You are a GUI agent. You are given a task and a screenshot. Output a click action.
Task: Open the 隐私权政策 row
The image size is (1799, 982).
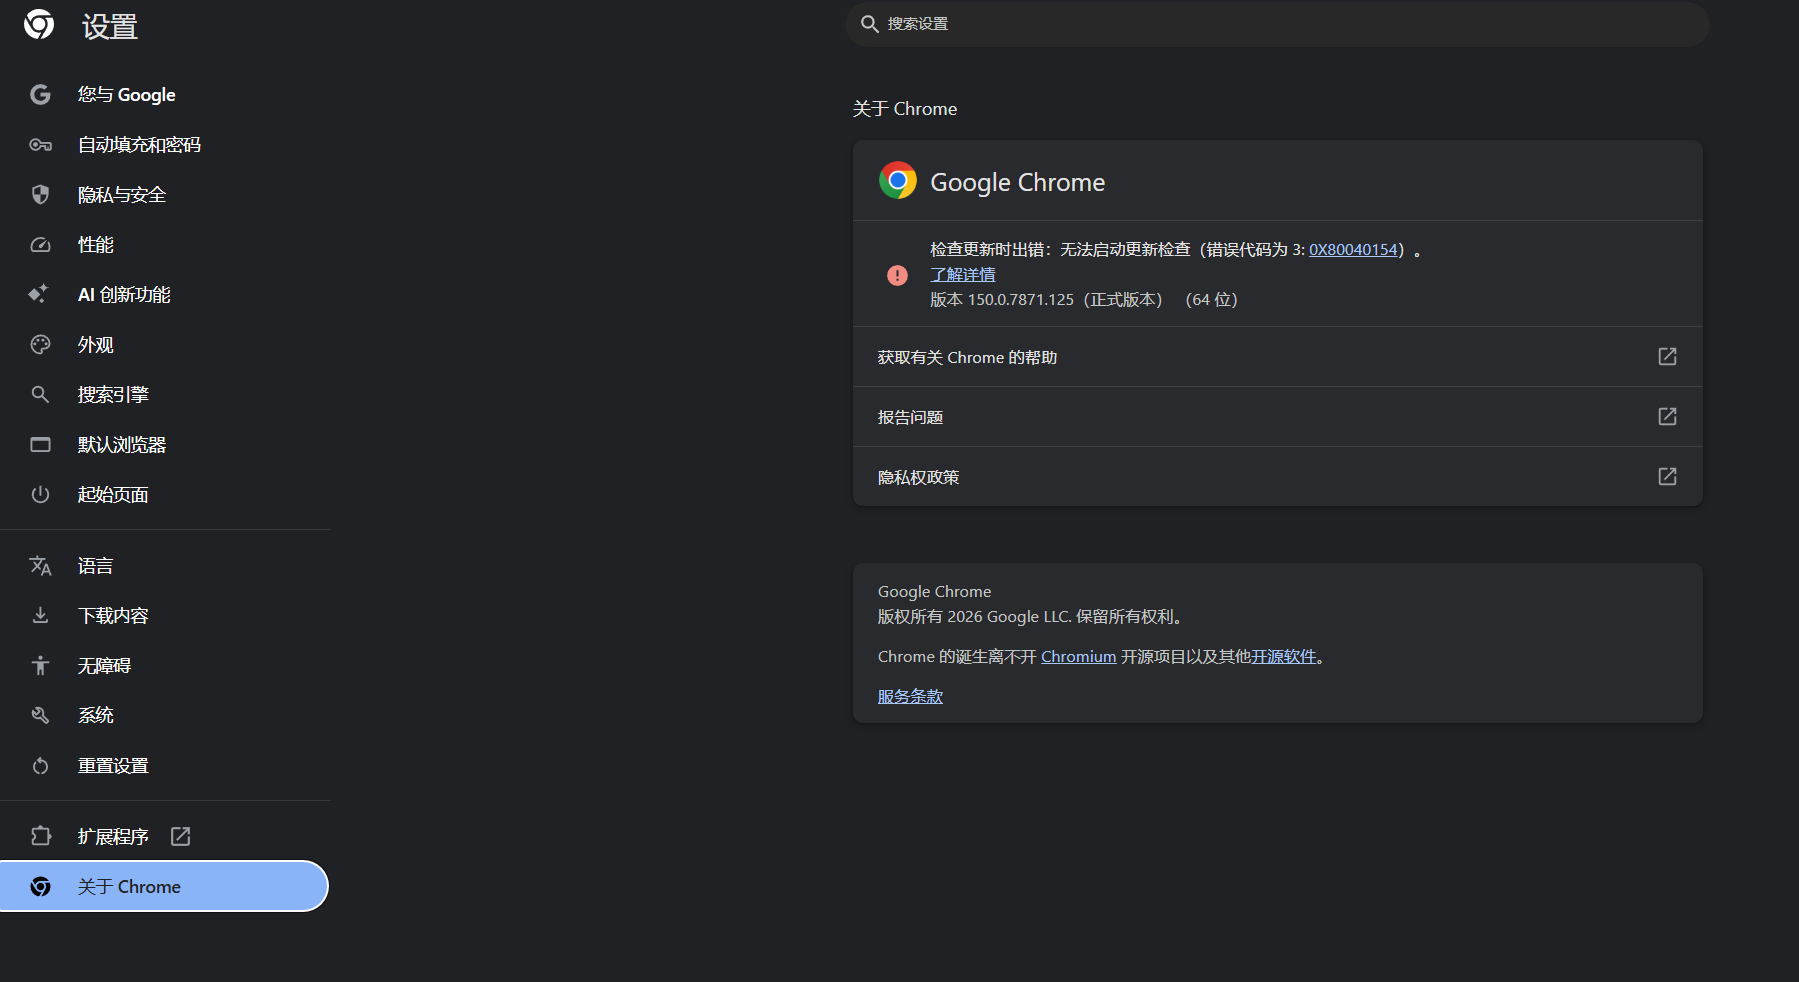click(x=1277, y=477)
